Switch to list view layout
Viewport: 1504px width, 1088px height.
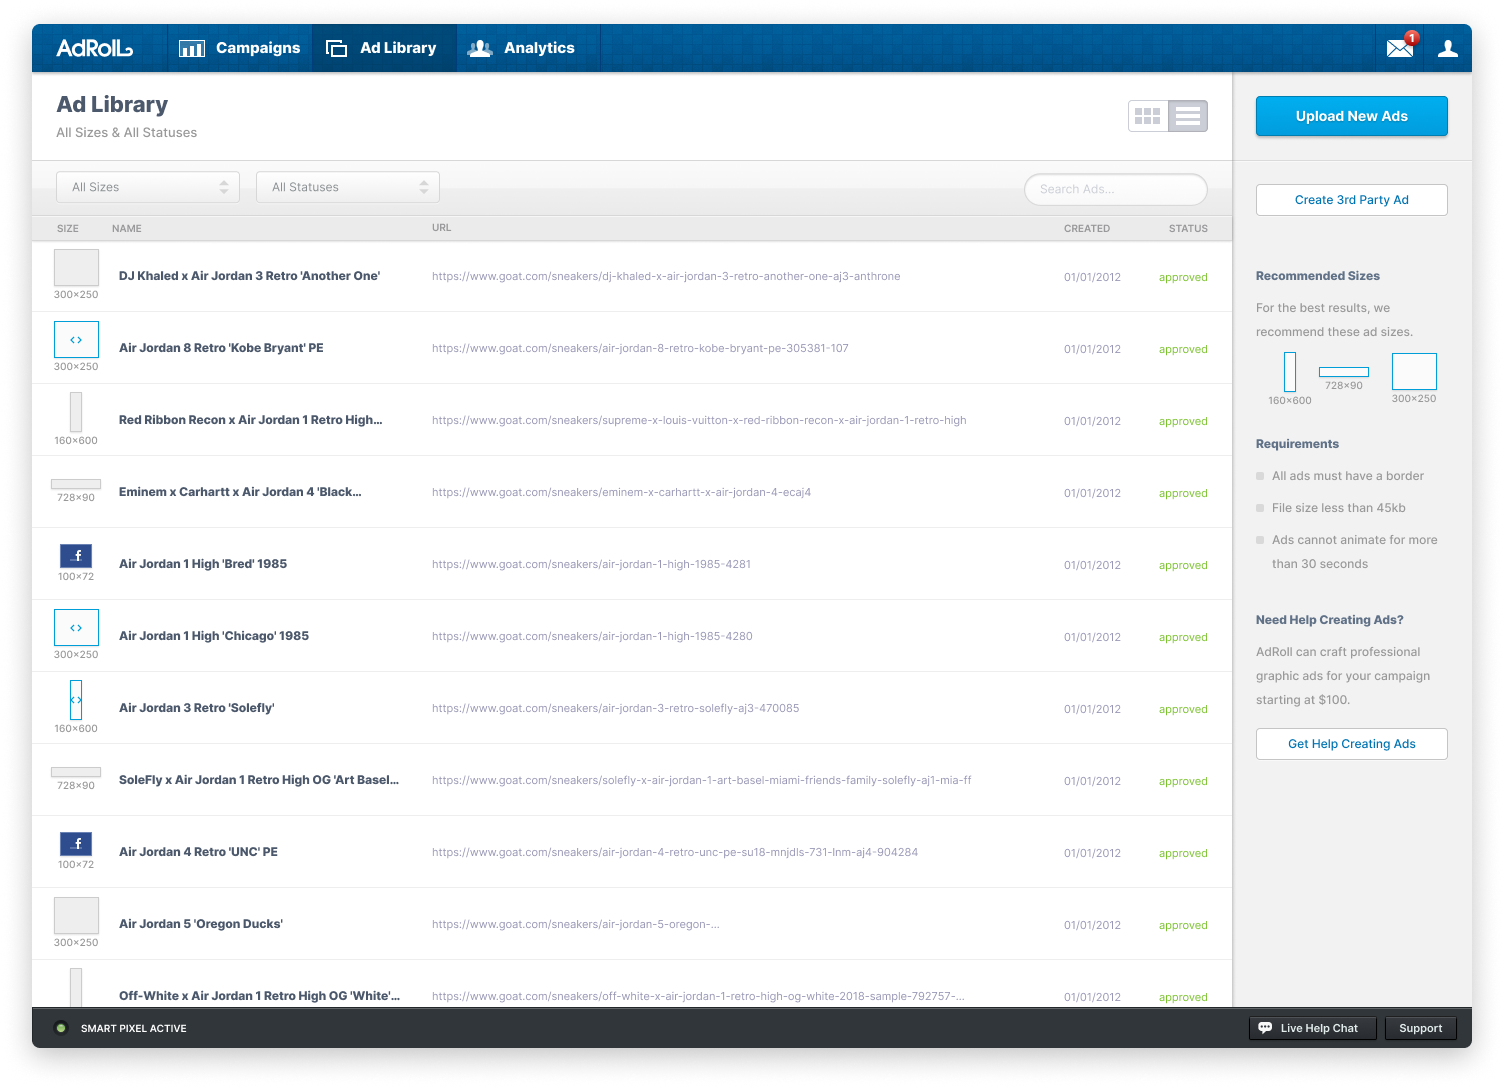click(1188, 116)
